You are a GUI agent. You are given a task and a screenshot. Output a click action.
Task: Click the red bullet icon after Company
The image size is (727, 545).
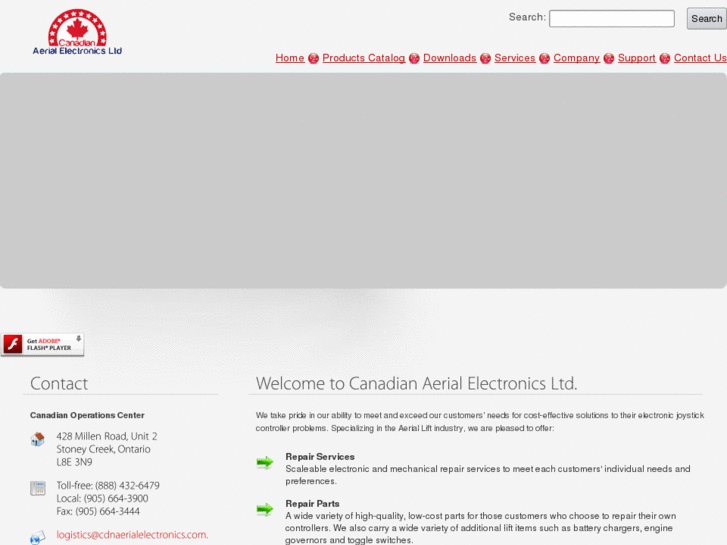(609, 58)
